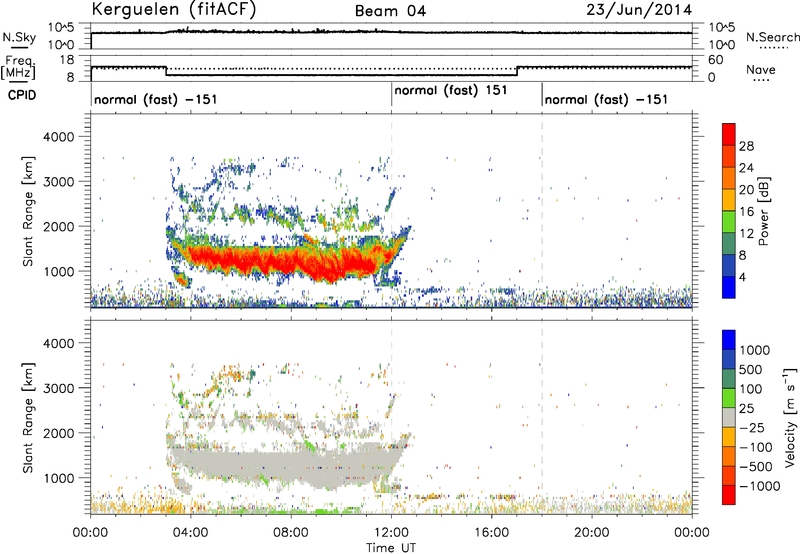This screenshot has height=554, width=800.
Task: Click the '20:00' time axis tick label
Action: pyautogui.click(x=592, y=533)
